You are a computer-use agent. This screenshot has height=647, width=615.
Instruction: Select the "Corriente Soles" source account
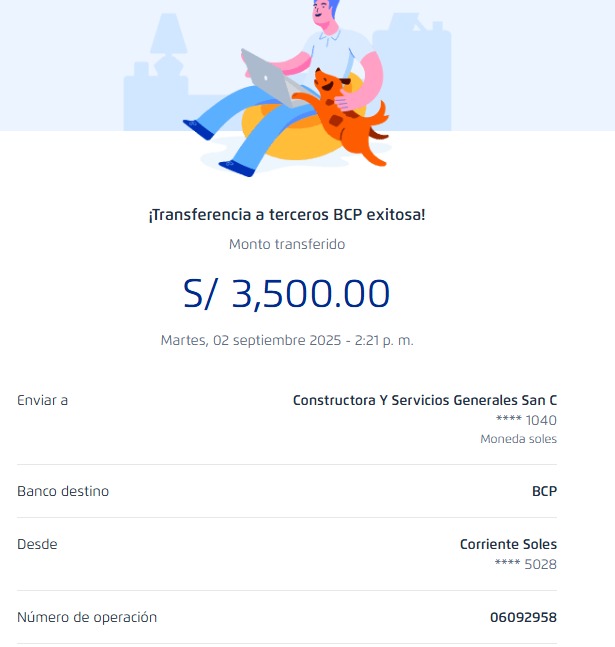click(508, 544)
